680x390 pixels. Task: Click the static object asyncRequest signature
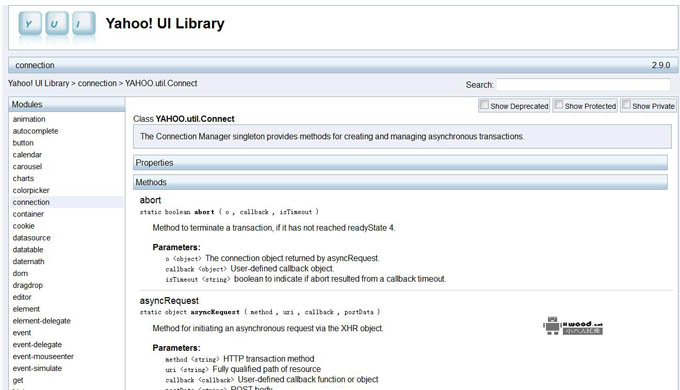(x=260, y=312)
